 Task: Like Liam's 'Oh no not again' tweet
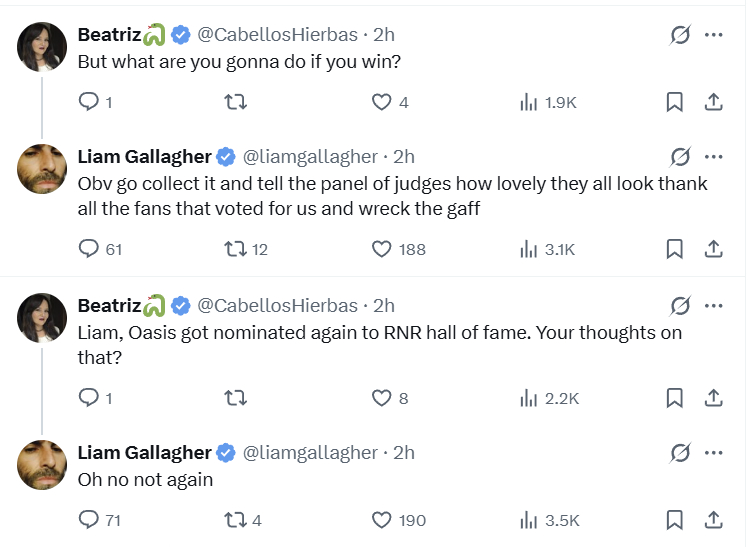click(381, 520)
